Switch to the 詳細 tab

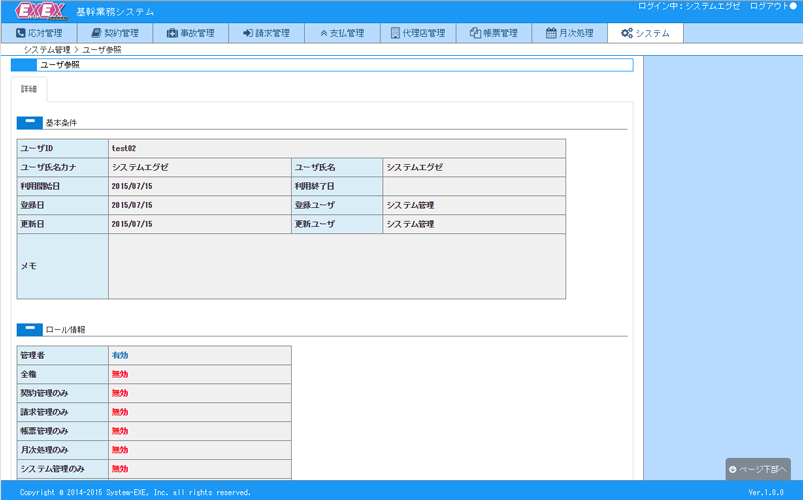click(28, 89)
